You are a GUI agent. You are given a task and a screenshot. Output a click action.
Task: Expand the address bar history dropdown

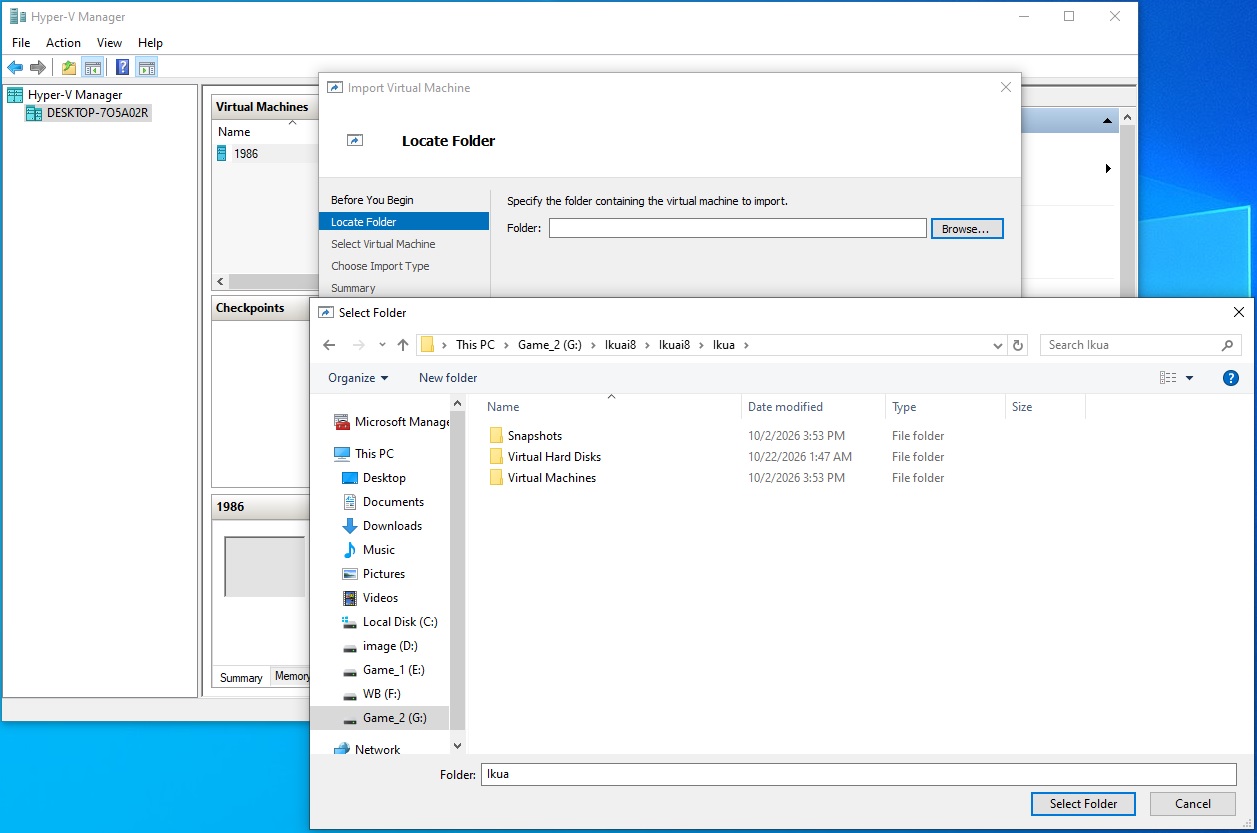[998, 345]
